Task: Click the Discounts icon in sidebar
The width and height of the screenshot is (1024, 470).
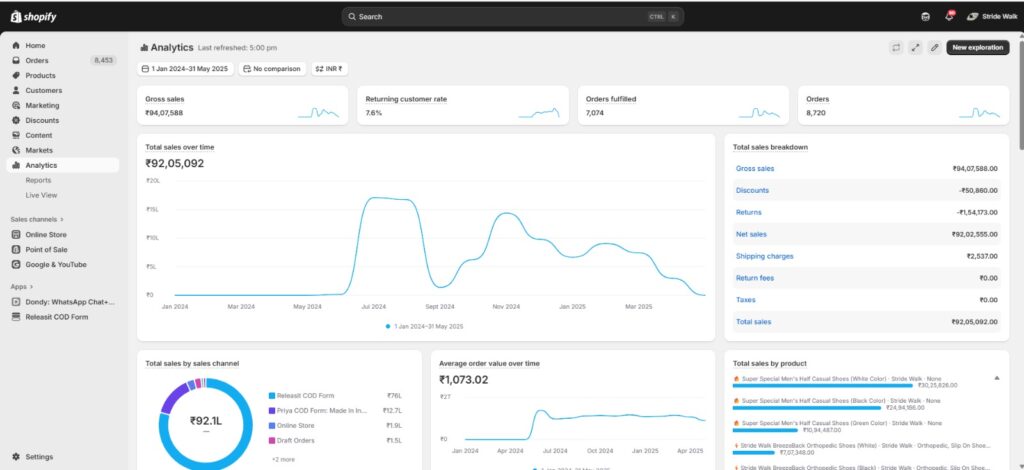Action: [x=16, y=120]
